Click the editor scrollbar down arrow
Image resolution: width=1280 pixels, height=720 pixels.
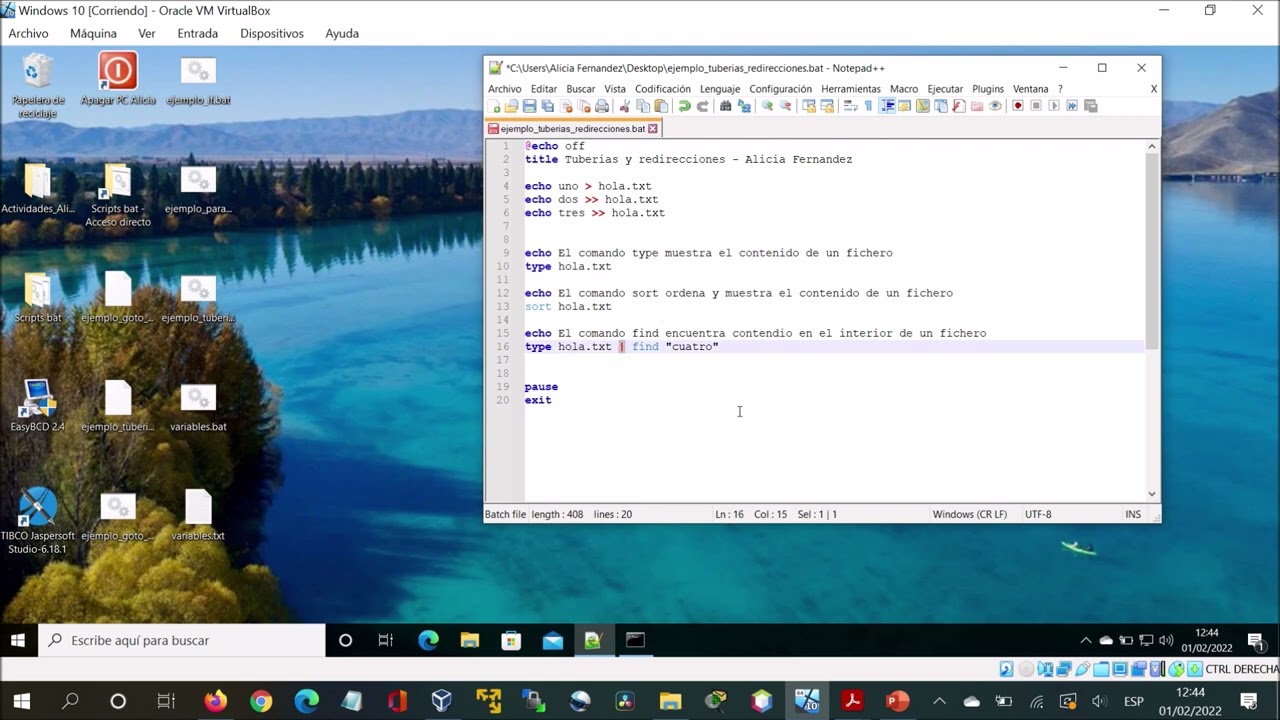click(1152, 494)
